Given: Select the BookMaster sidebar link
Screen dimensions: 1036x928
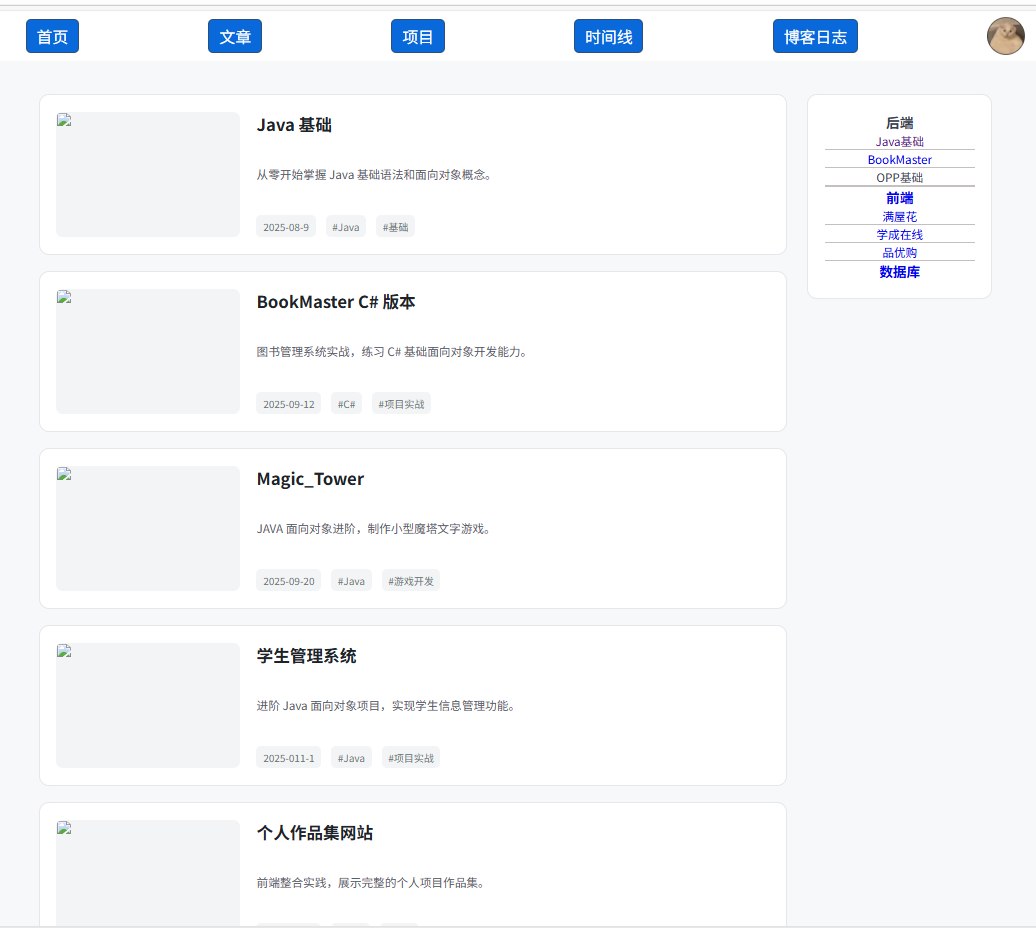Looking at the screenshot, I should (x=899, y=160).
